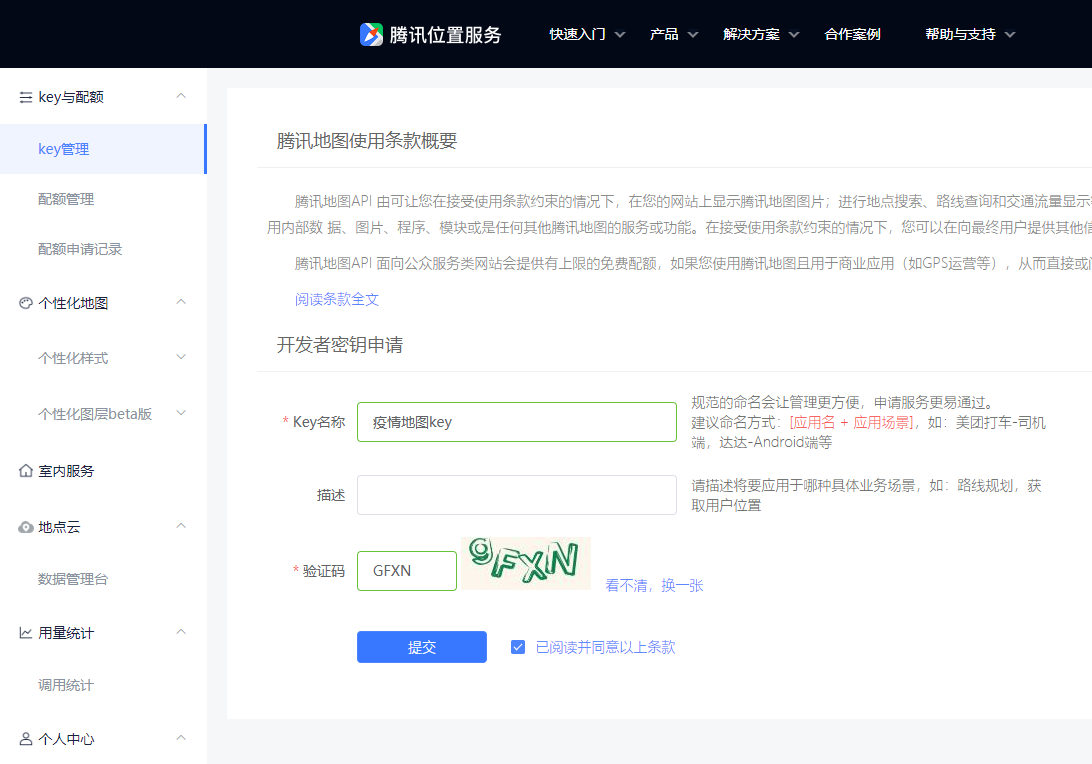Open 数据管理台 under 地点云
Viewport: 1092px width, 764px height.
[x=73, y=579]
